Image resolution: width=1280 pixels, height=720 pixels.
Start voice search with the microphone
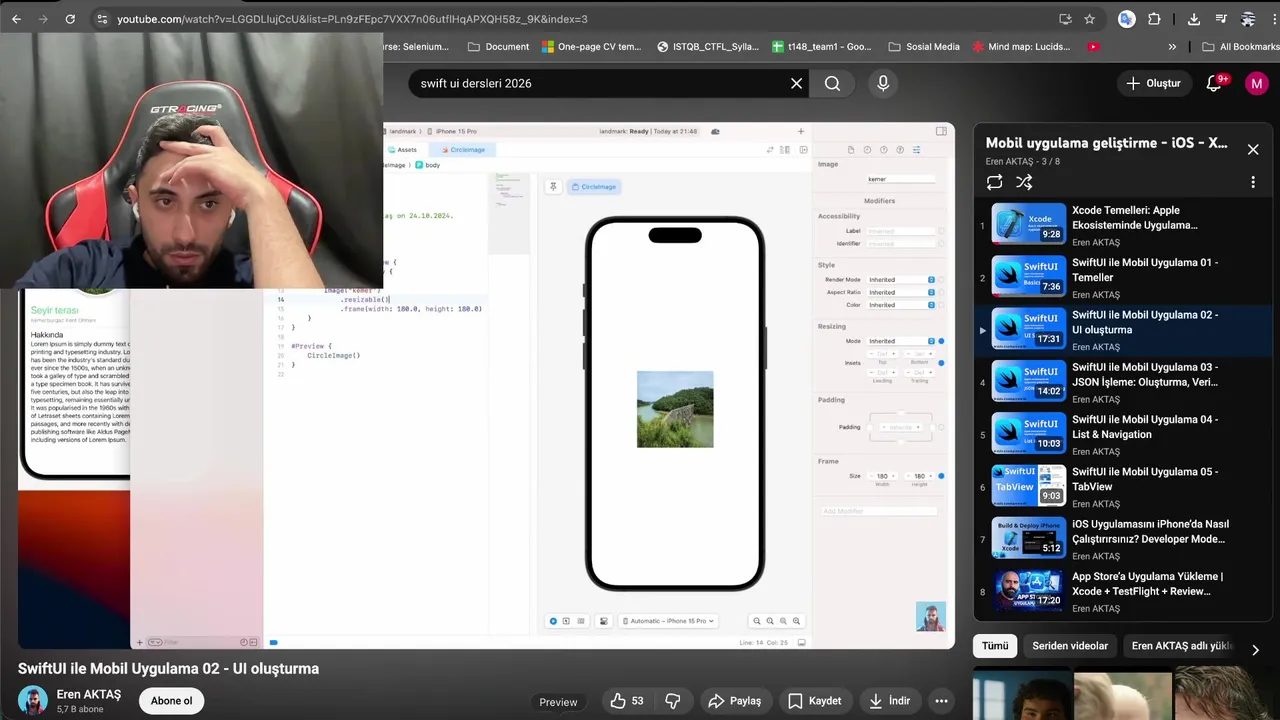(x=883, y=83)
